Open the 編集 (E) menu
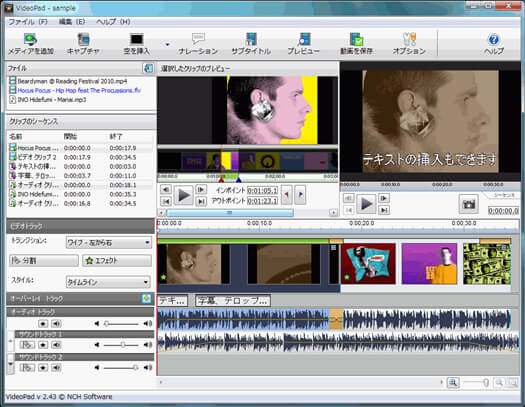525x407 pixels. pos(72,22)
